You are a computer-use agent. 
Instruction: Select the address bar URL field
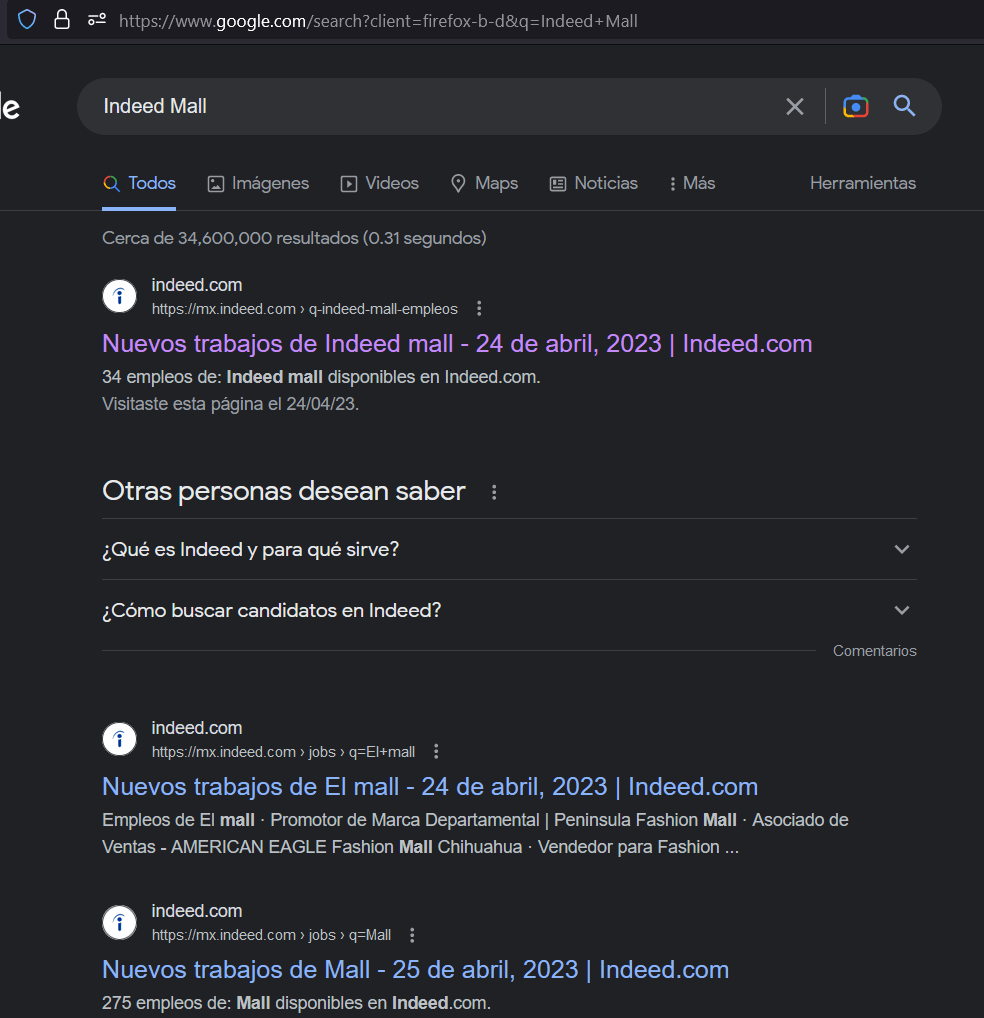coord(378,21)
